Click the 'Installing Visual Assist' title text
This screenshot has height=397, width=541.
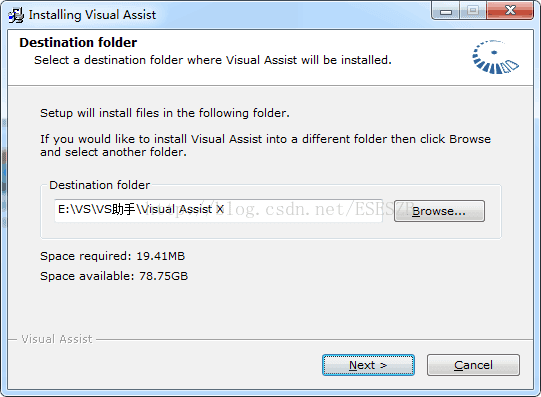tap(92, 15)
